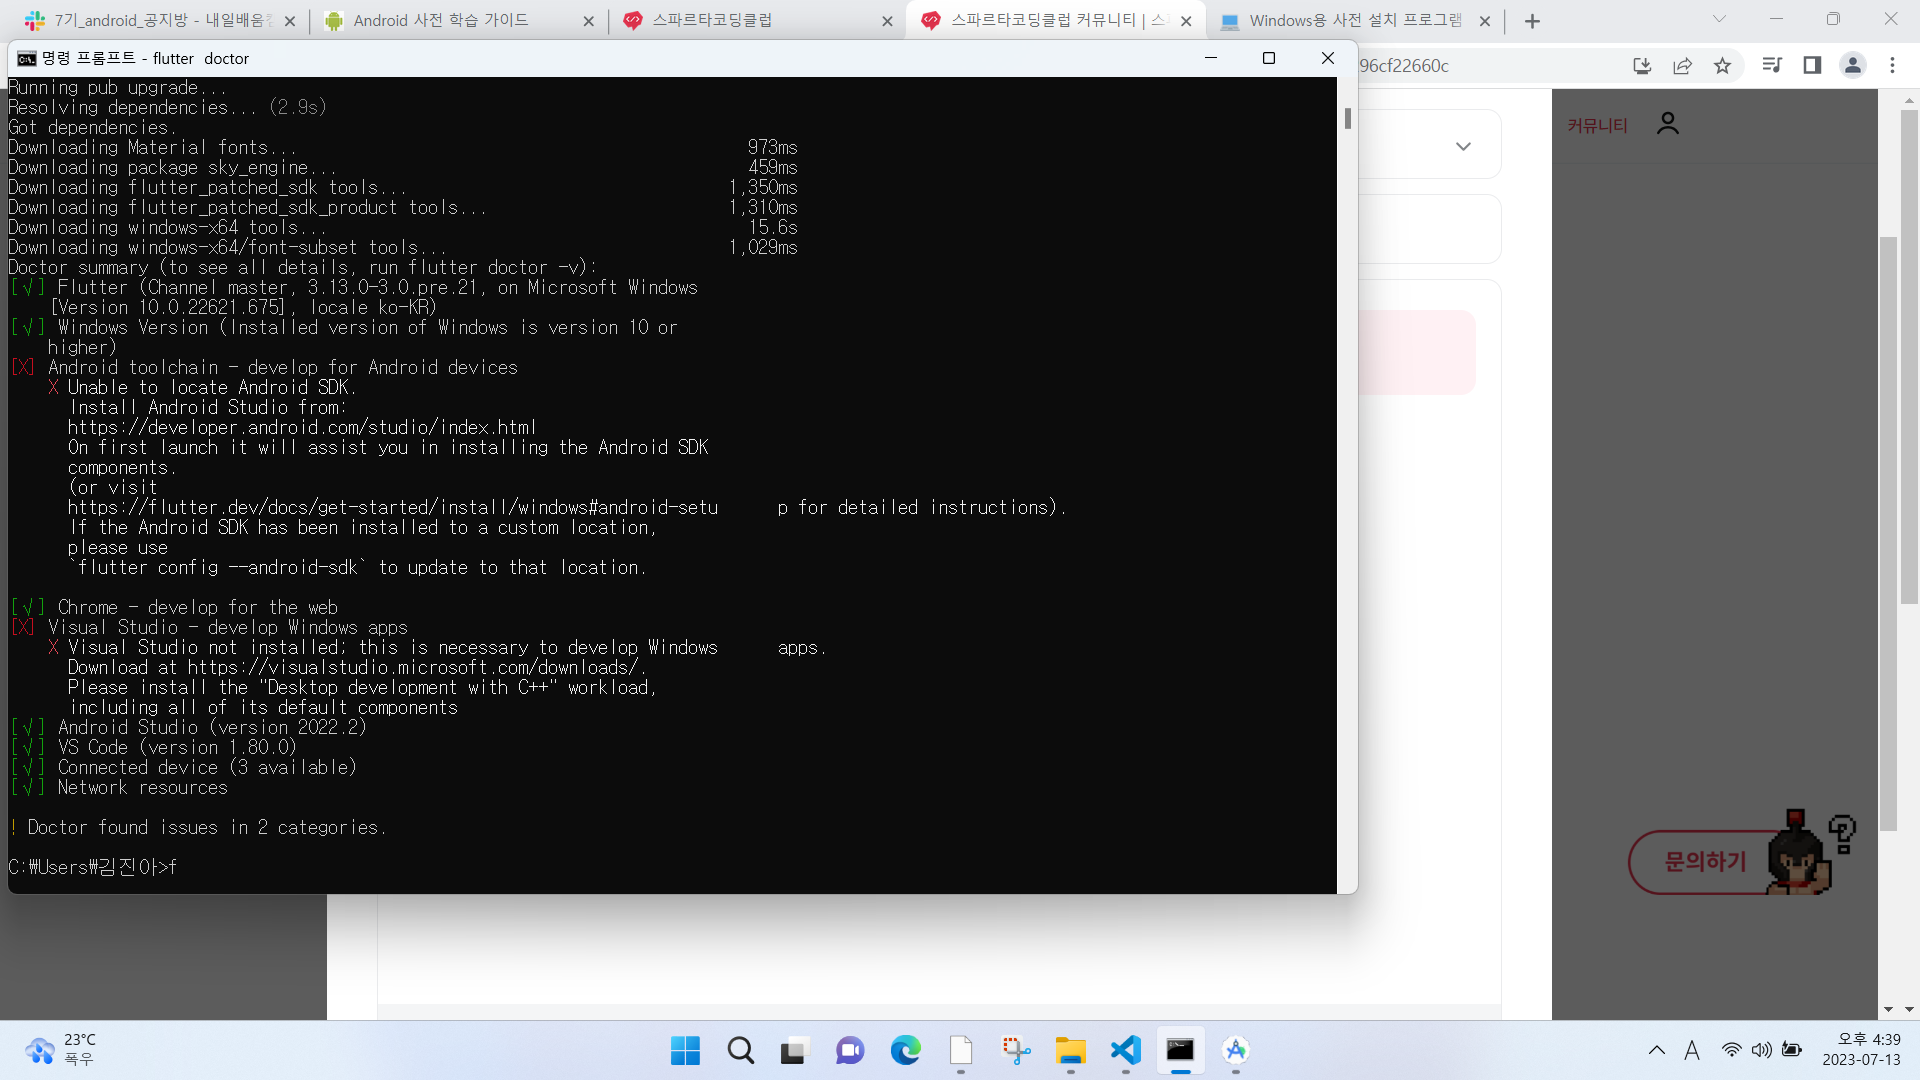Image resolution: width=1920 pixels, height=1080 pixels.
Task: Click the 커뮤니티 link on the webpage
Action: point(1597,125)
